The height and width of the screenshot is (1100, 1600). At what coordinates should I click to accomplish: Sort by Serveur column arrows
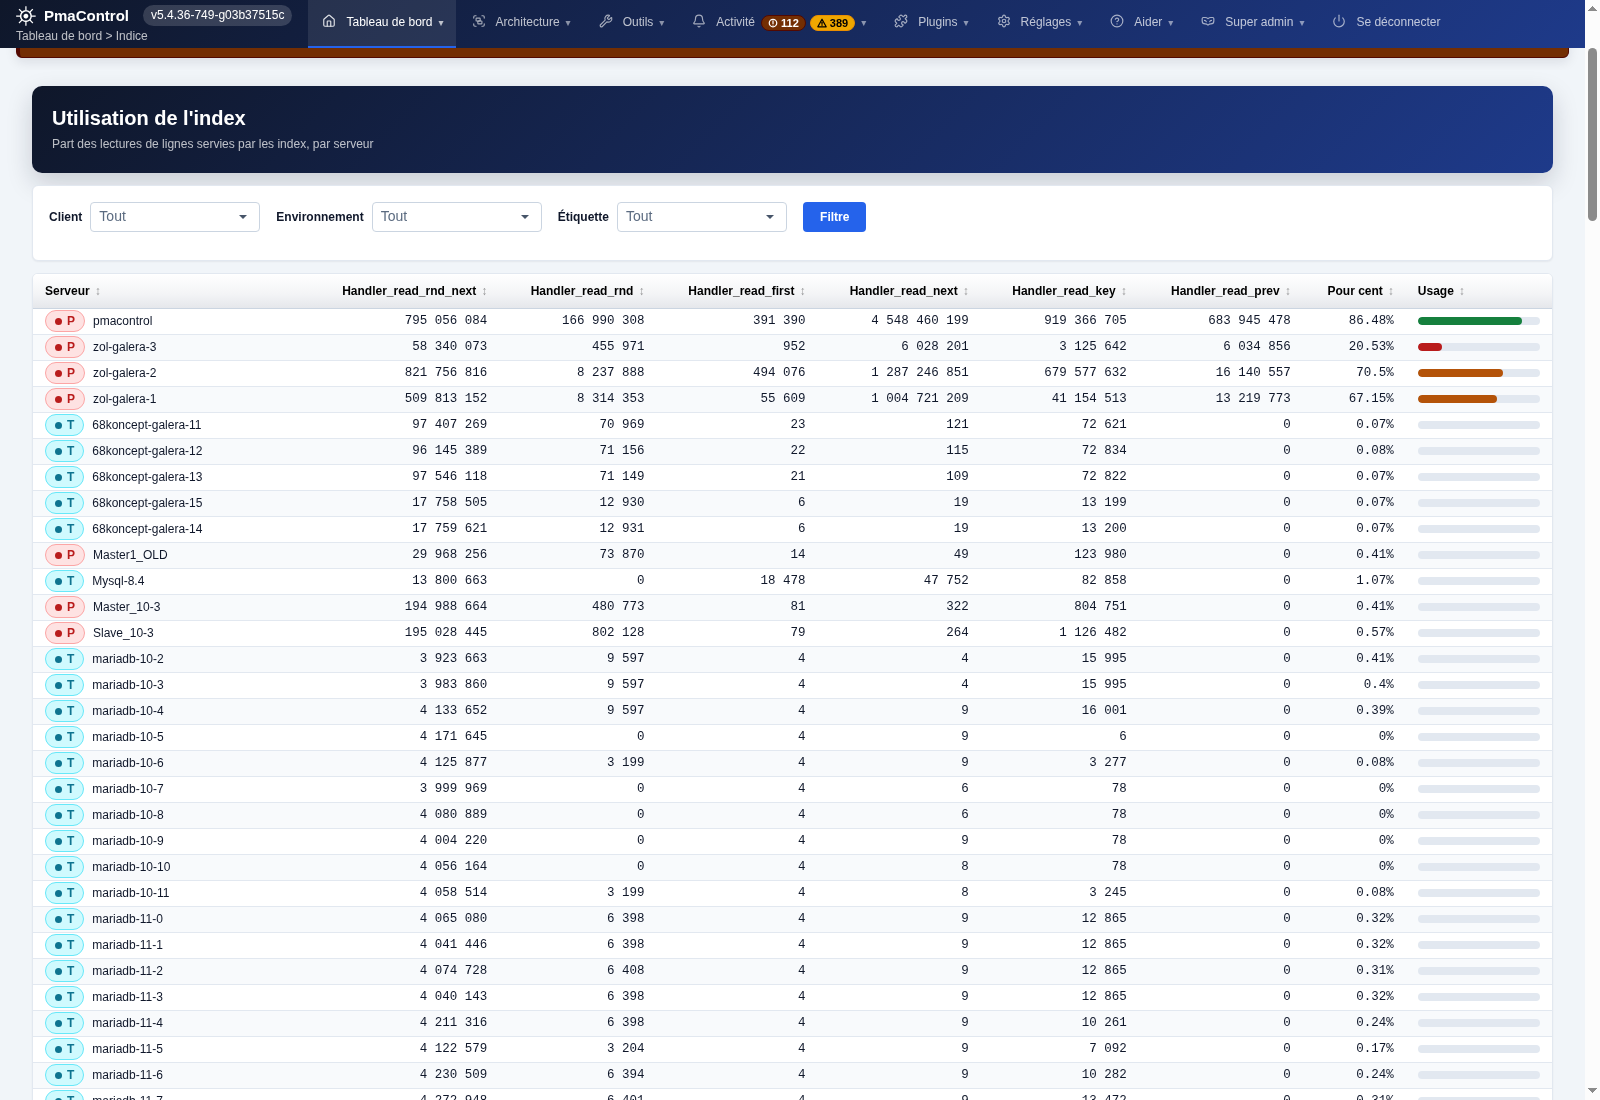click(98, 292)
